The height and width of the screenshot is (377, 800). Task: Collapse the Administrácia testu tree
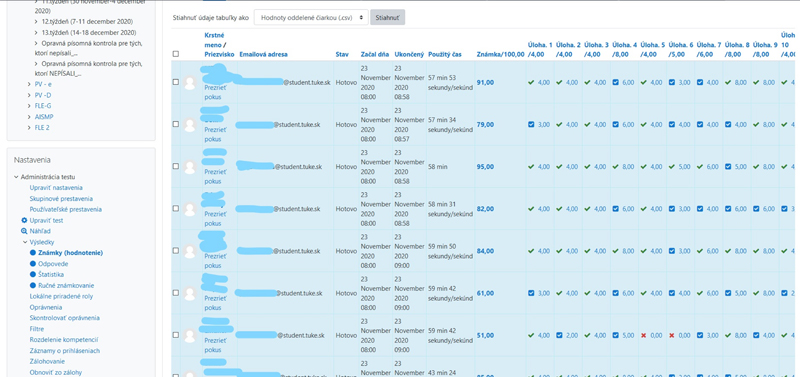click(16, 177)
